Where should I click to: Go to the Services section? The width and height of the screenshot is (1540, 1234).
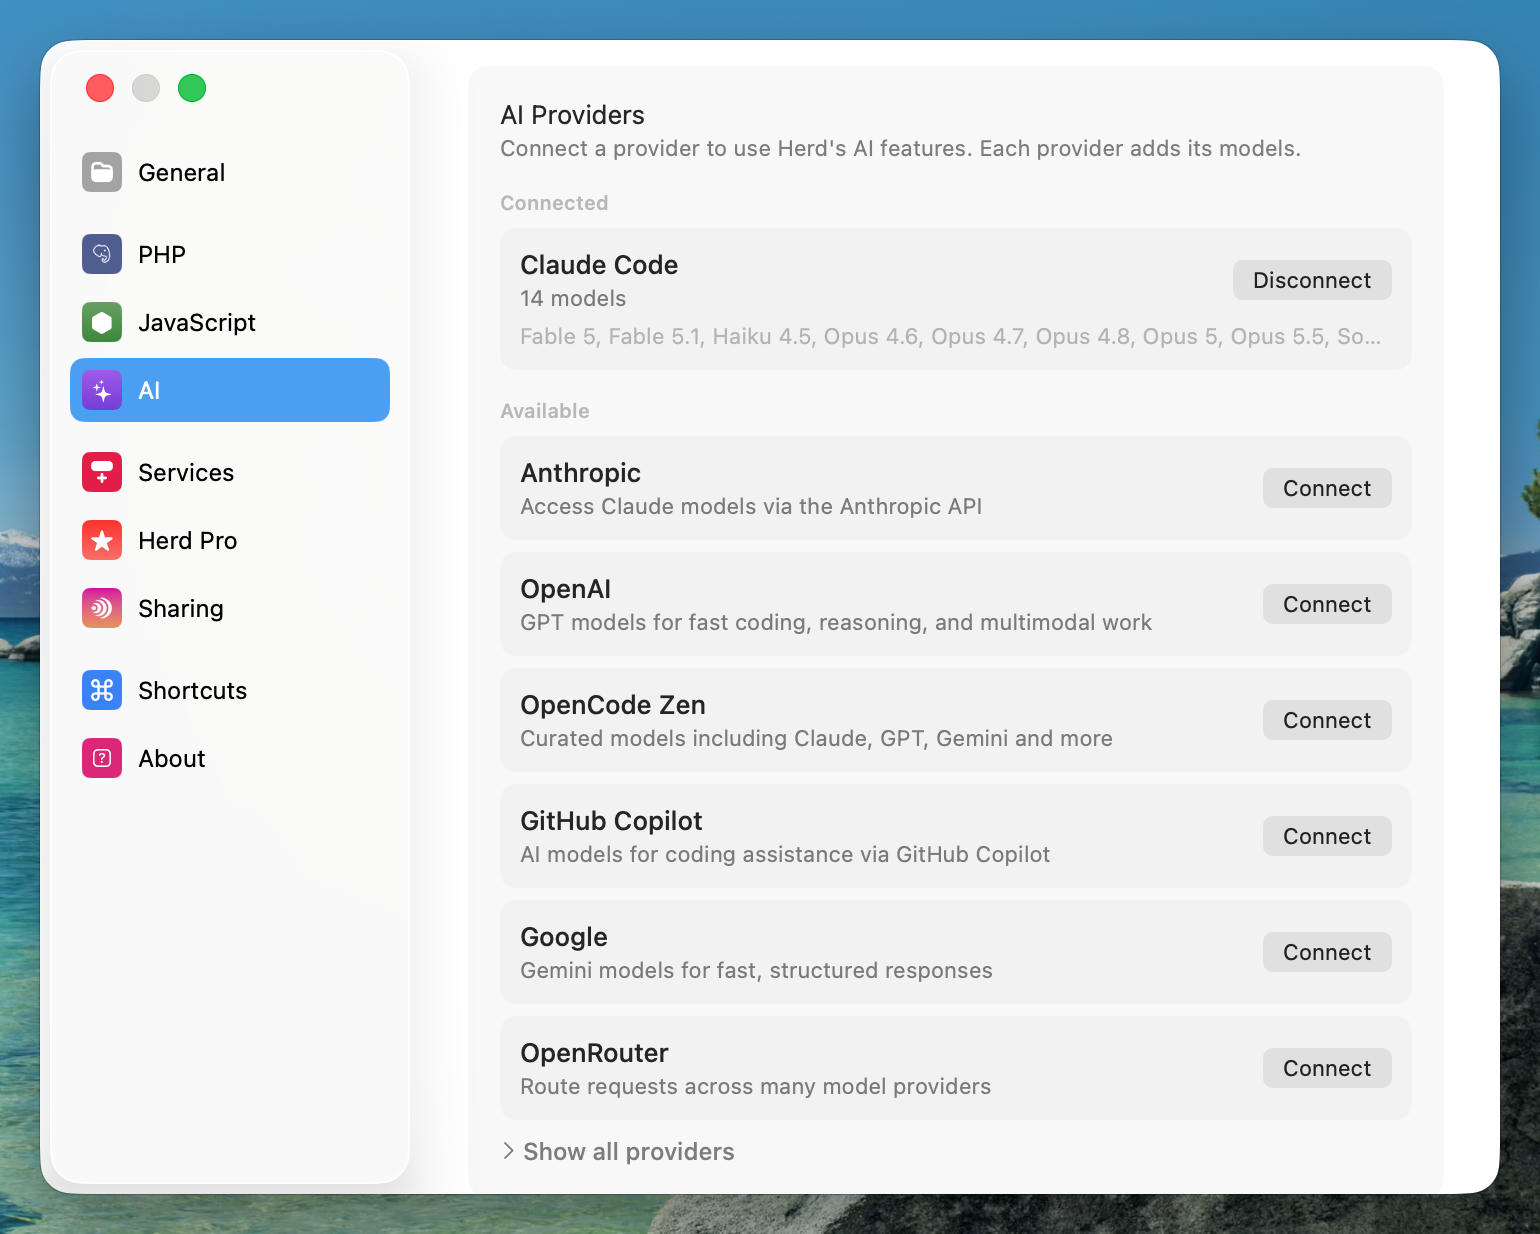pyautogui.click(x=230, y=472)
